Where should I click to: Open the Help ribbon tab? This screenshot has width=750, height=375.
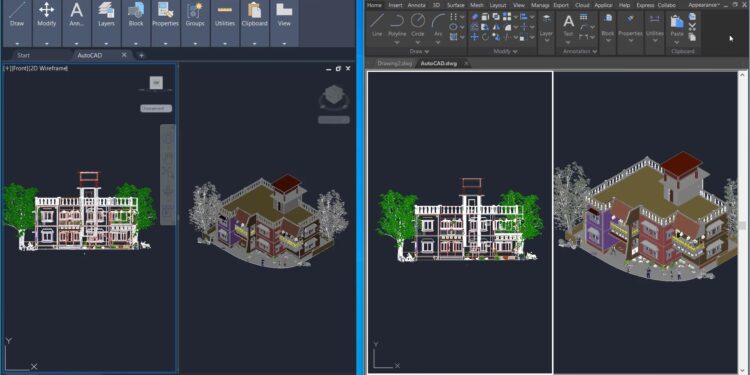[x=624, y=5]
